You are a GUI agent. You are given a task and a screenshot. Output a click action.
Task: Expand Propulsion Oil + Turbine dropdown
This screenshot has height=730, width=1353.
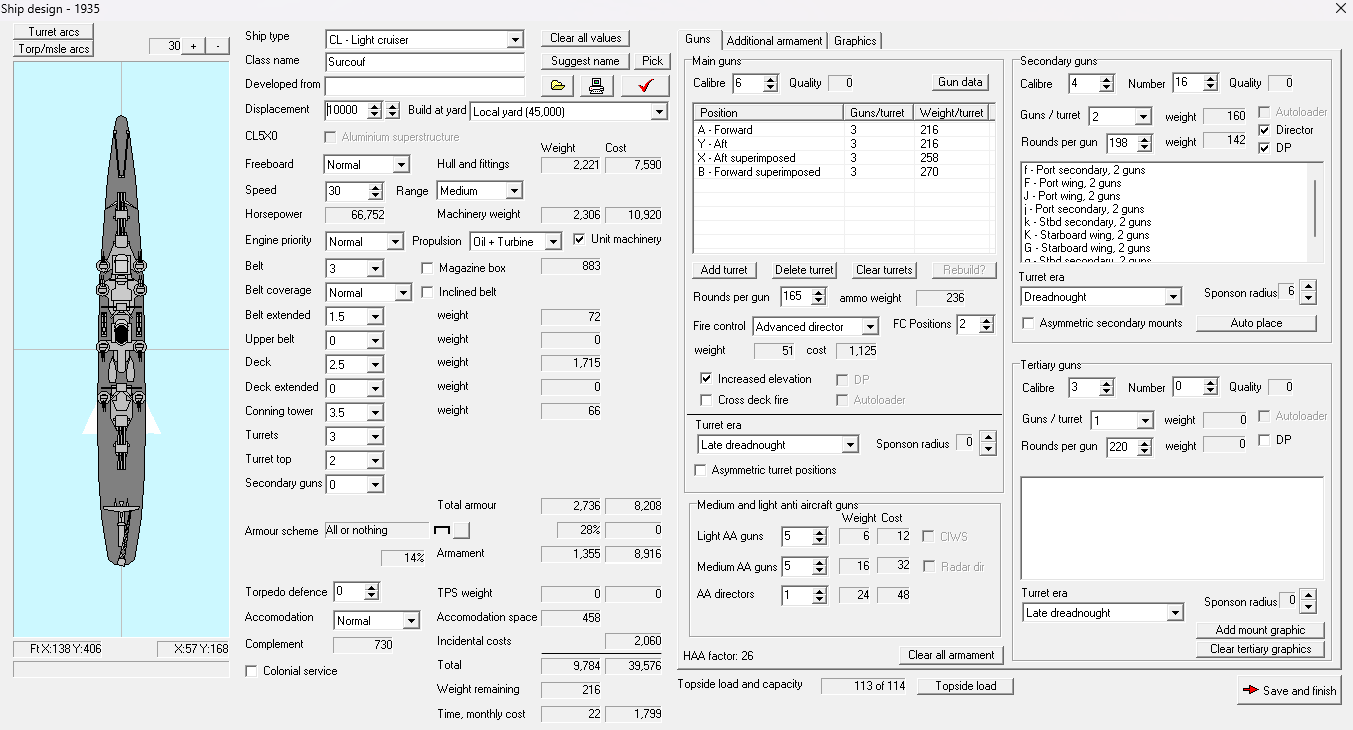coord(553,242)
